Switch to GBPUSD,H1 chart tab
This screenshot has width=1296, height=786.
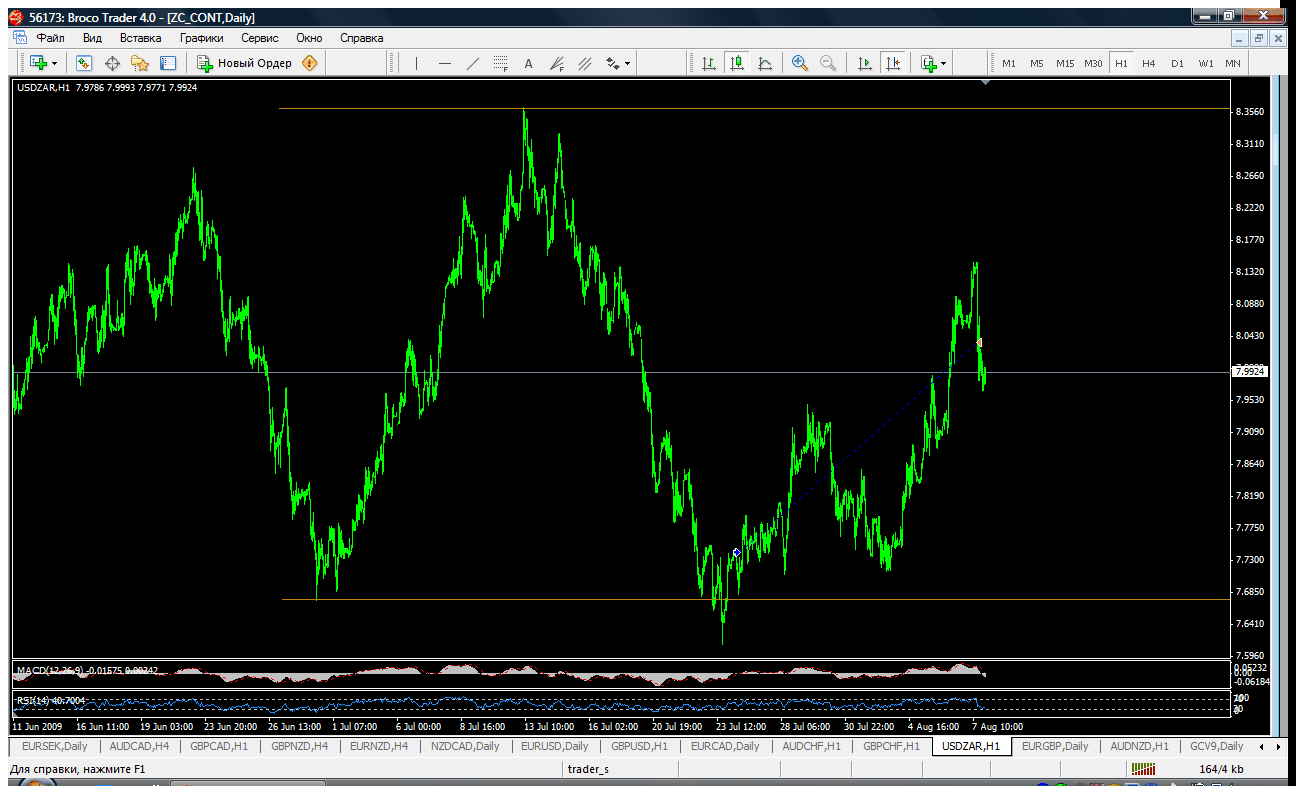click(639, 746)
